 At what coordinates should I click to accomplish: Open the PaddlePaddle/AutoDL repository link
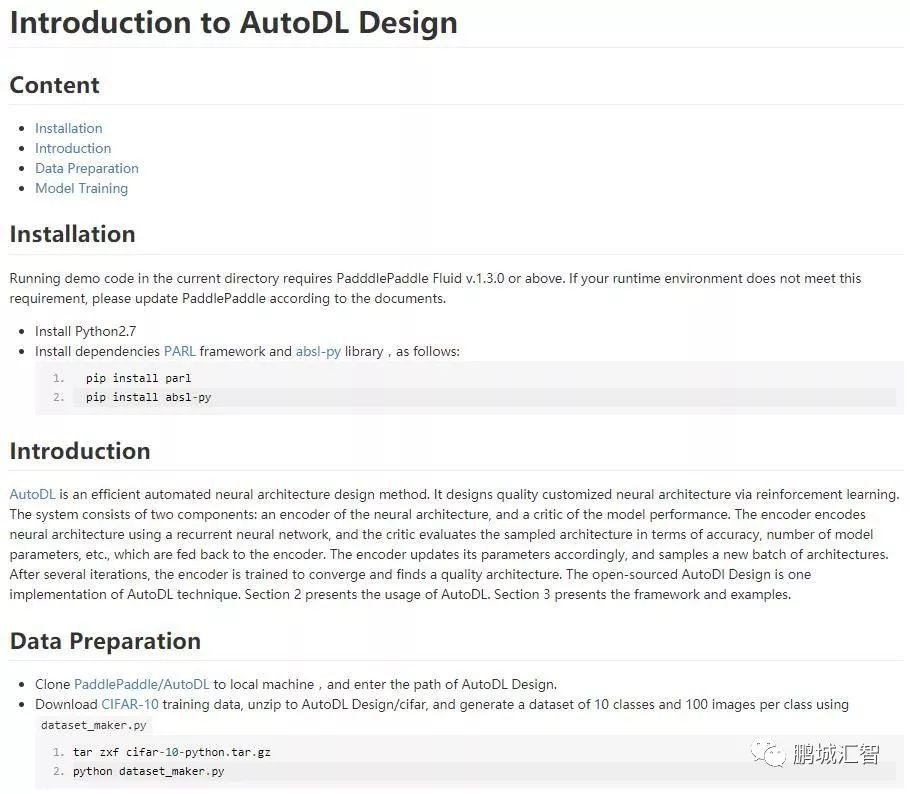coord(142,684)
